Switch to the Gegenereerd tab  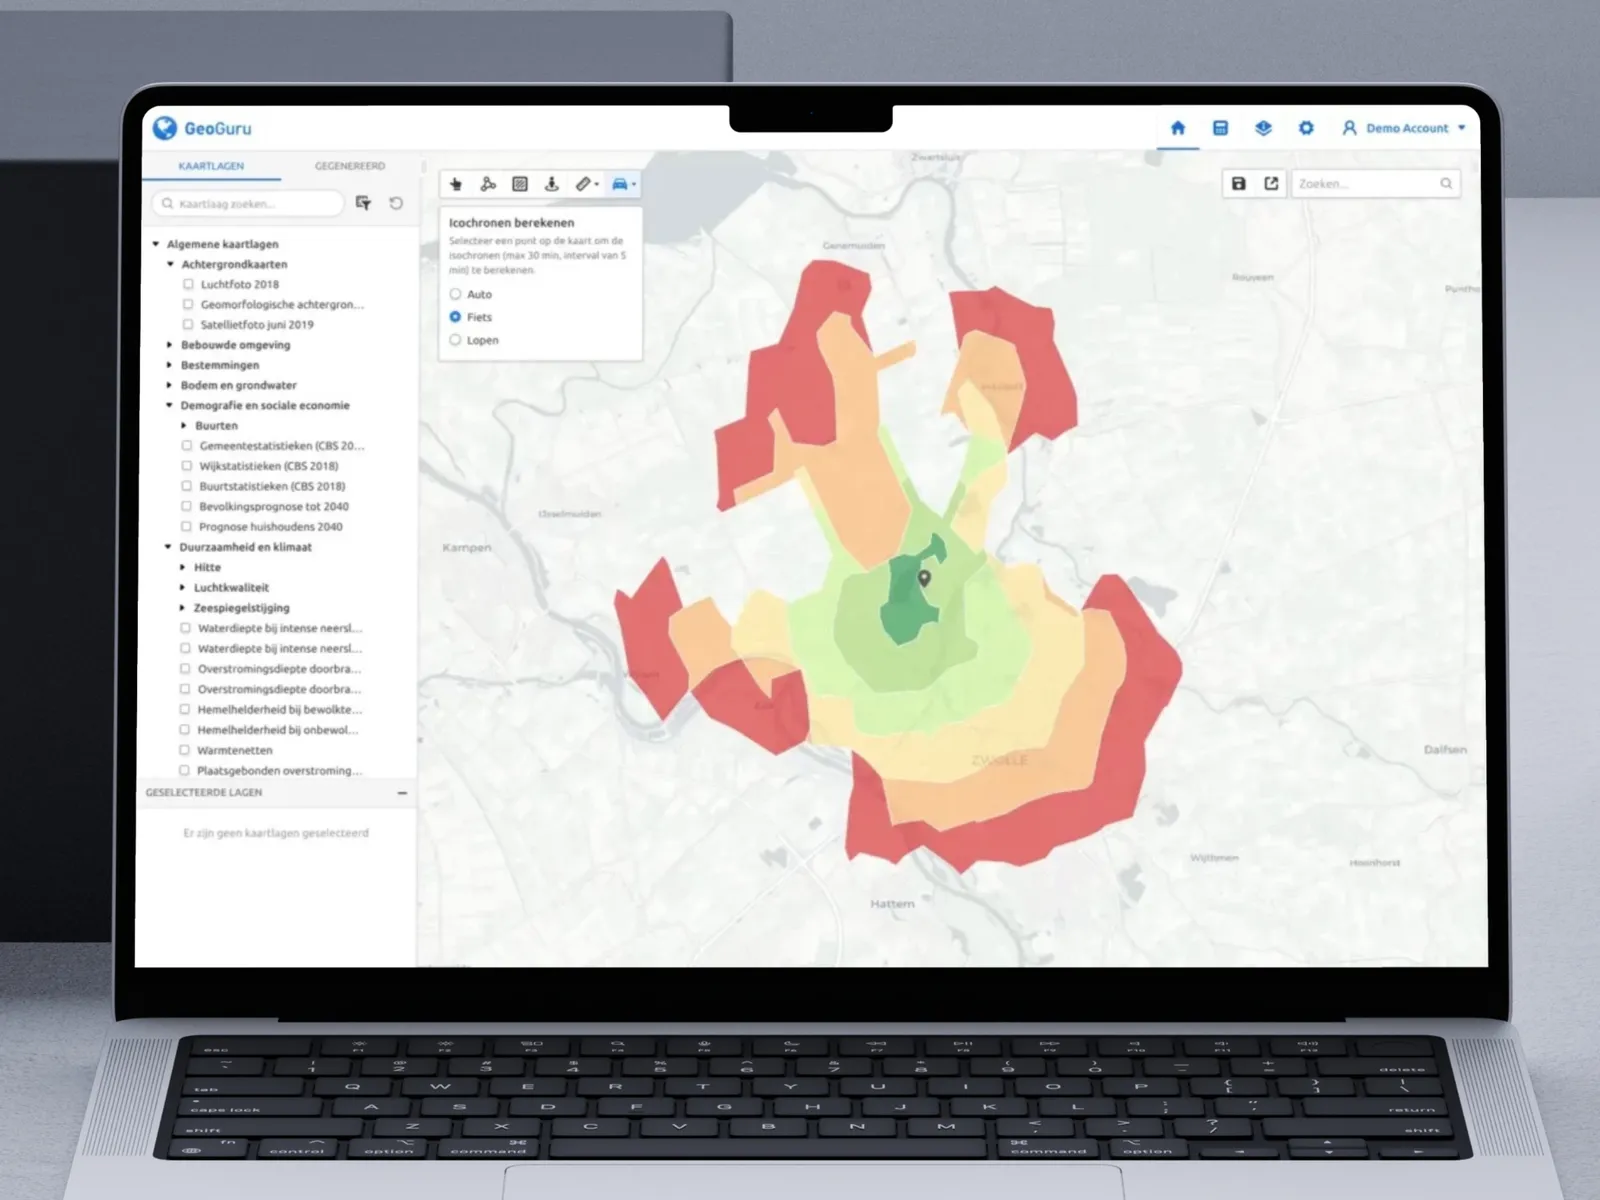click(x=350, y=166)
